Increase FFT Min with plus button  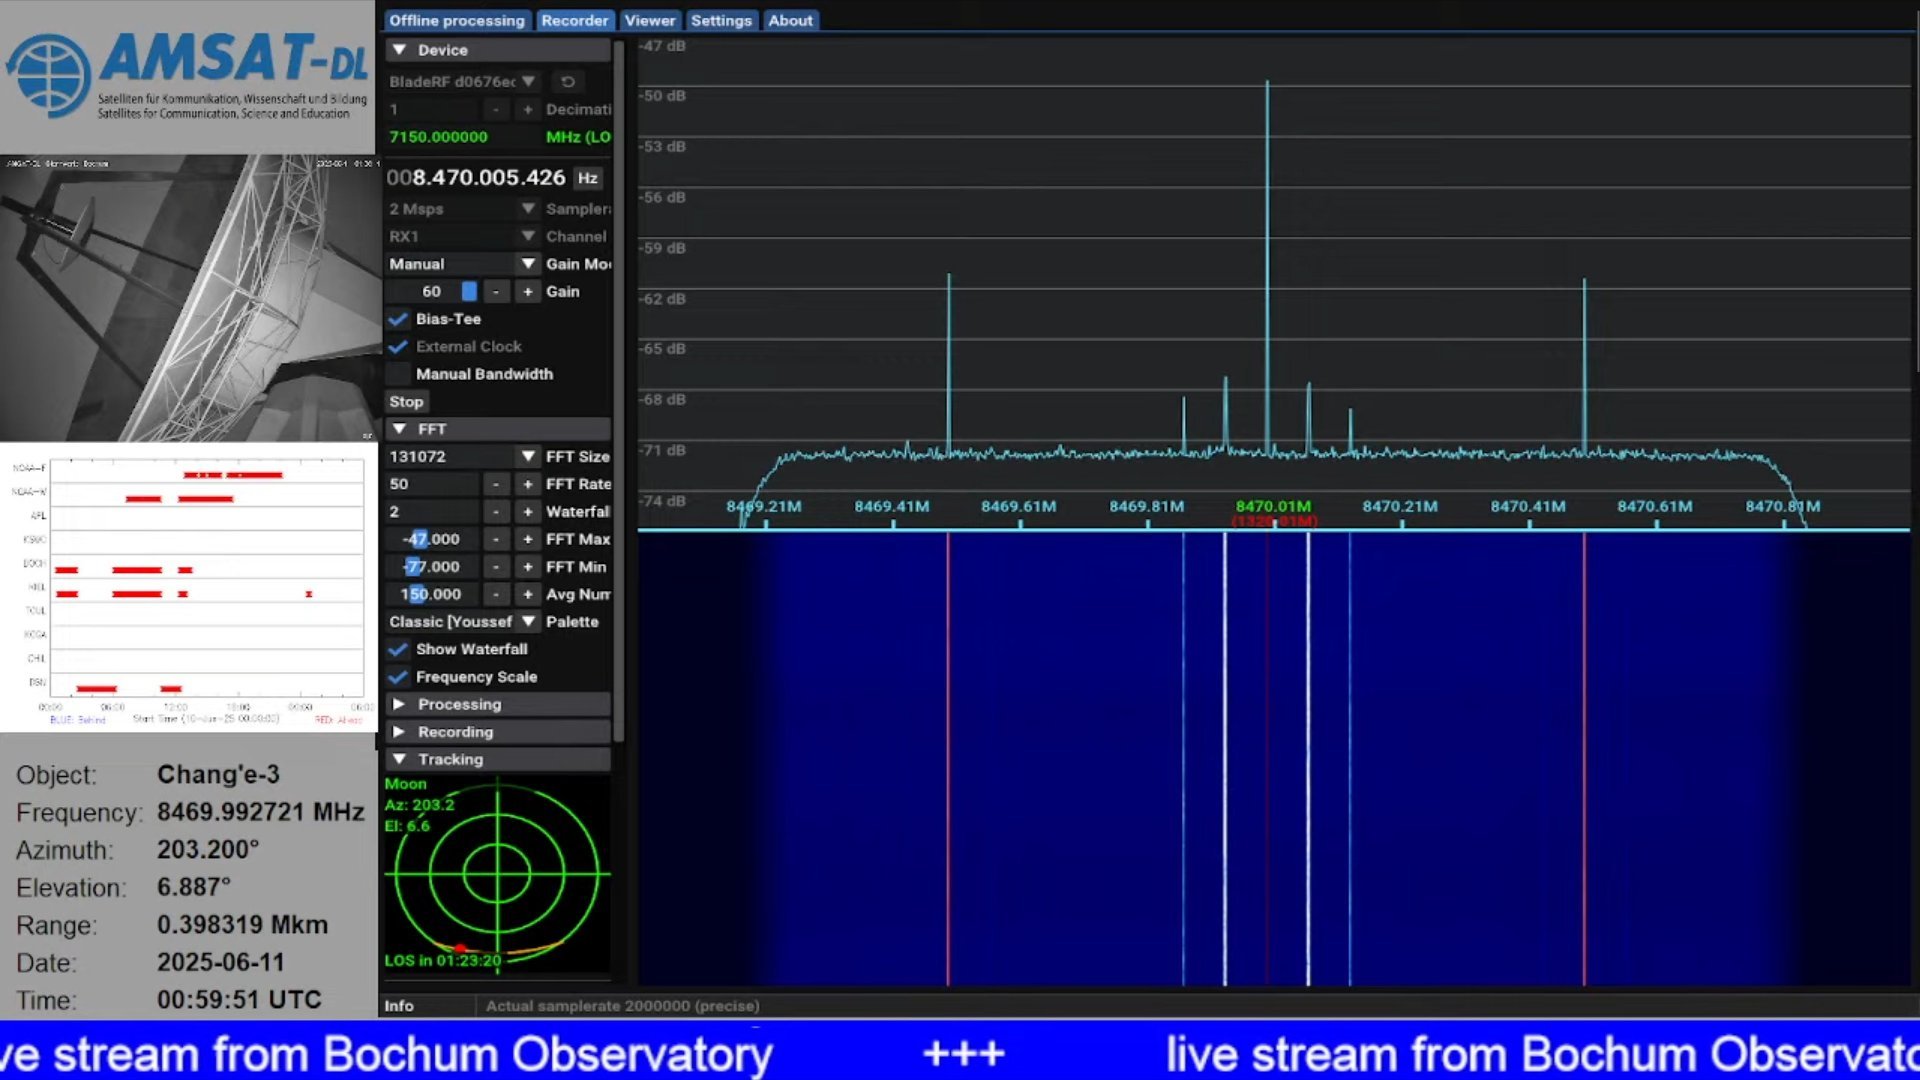527,566
